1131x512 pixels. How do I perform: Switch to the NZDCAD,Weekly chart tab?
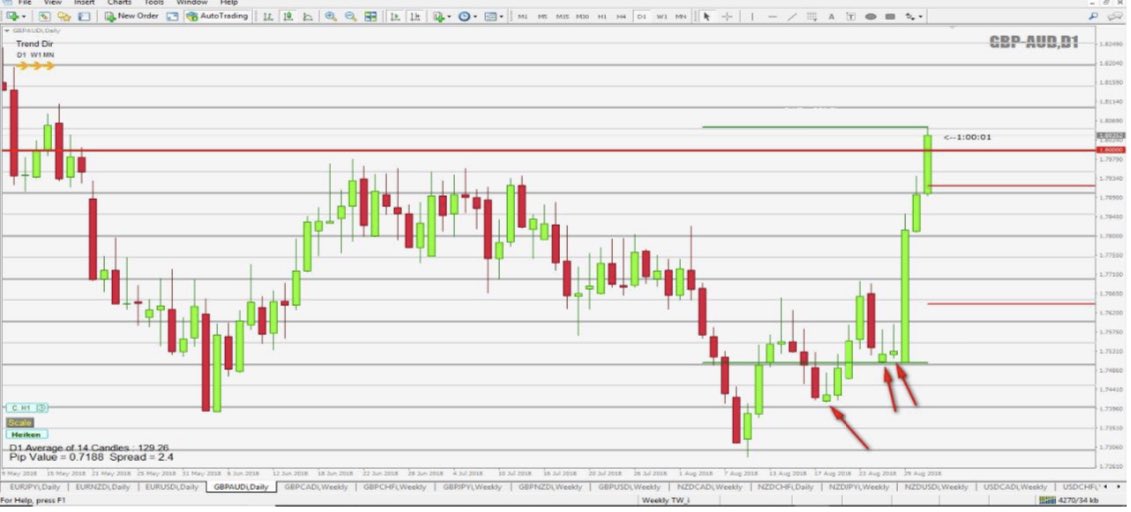(710, 487)
